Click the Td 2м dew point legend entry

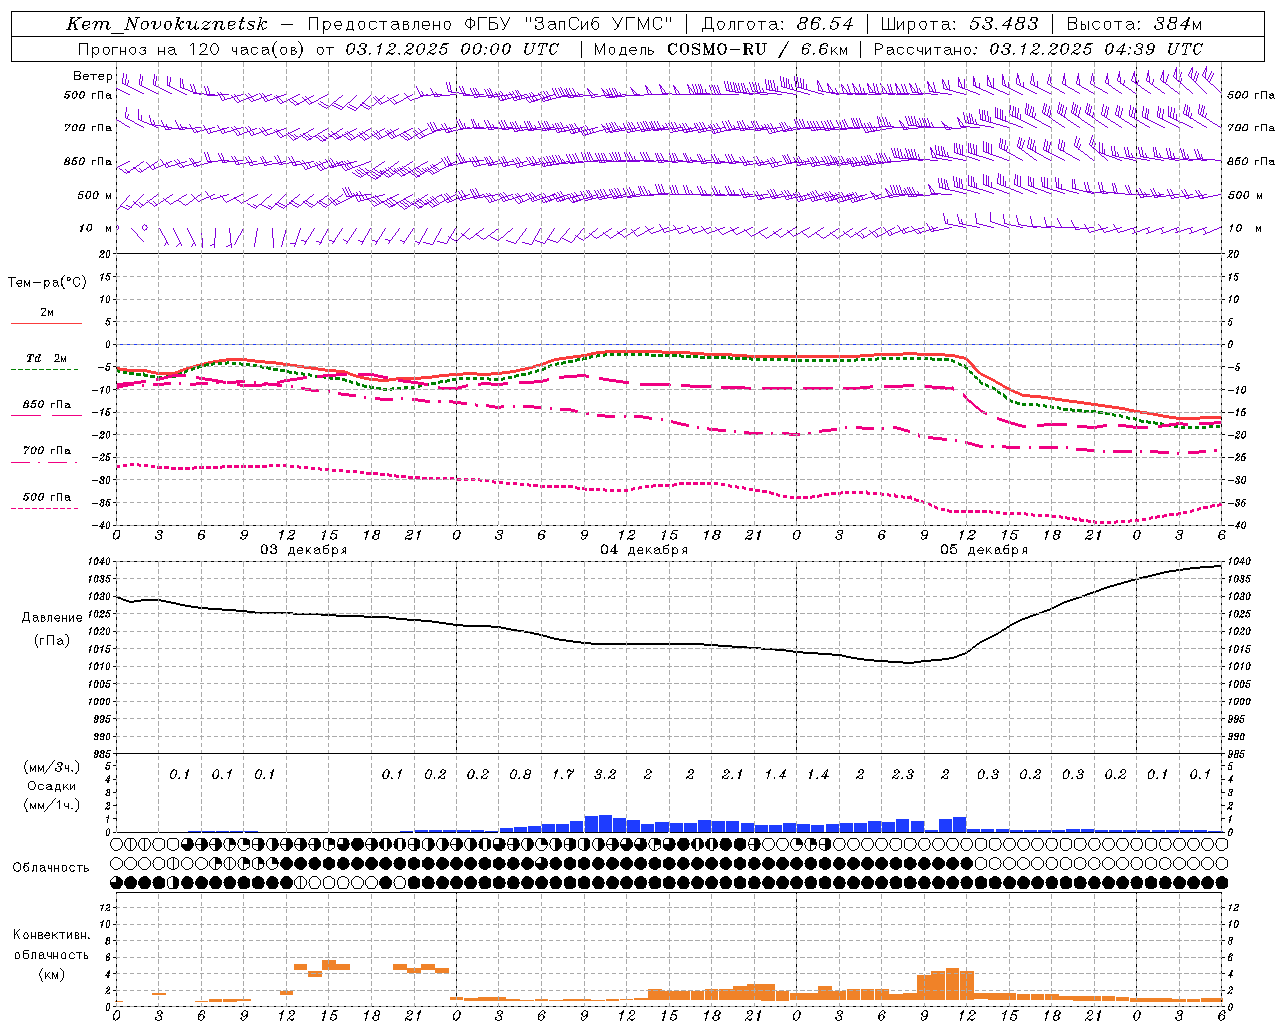[x=46, y=359]
